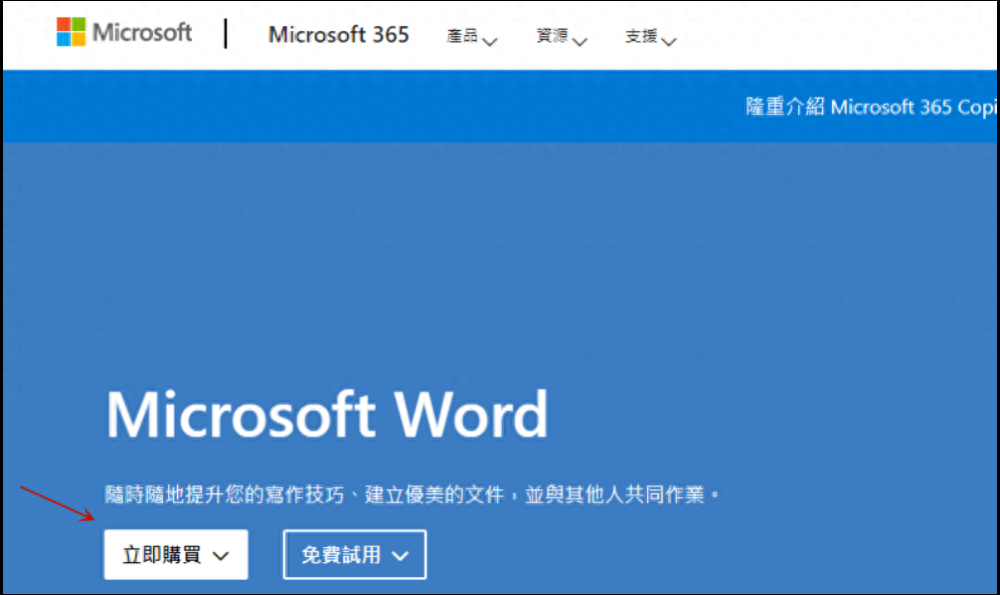Click the Microsoft Word heading text
Screen dimensions: 1000x595
(327, 415)
